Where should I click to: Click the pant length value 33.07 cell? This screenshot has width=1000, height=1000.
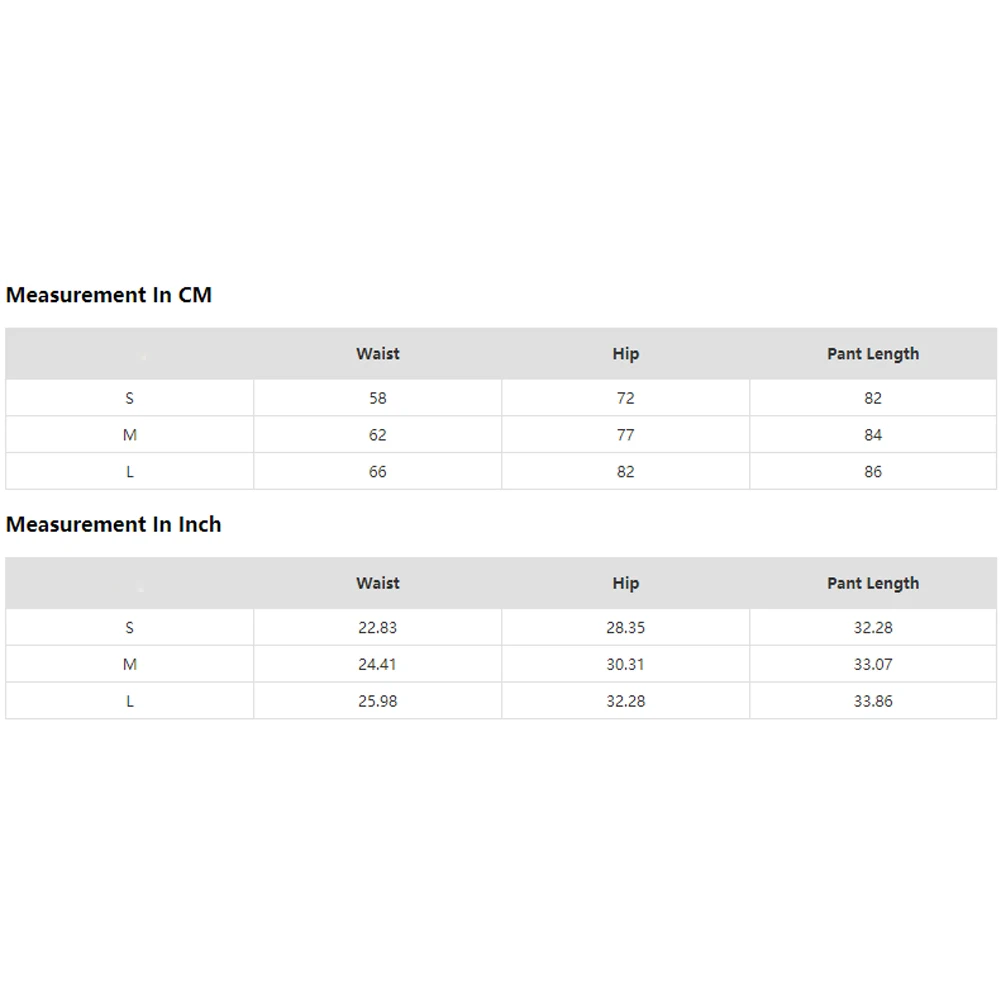pyautogui.click(x=872, y=664)
